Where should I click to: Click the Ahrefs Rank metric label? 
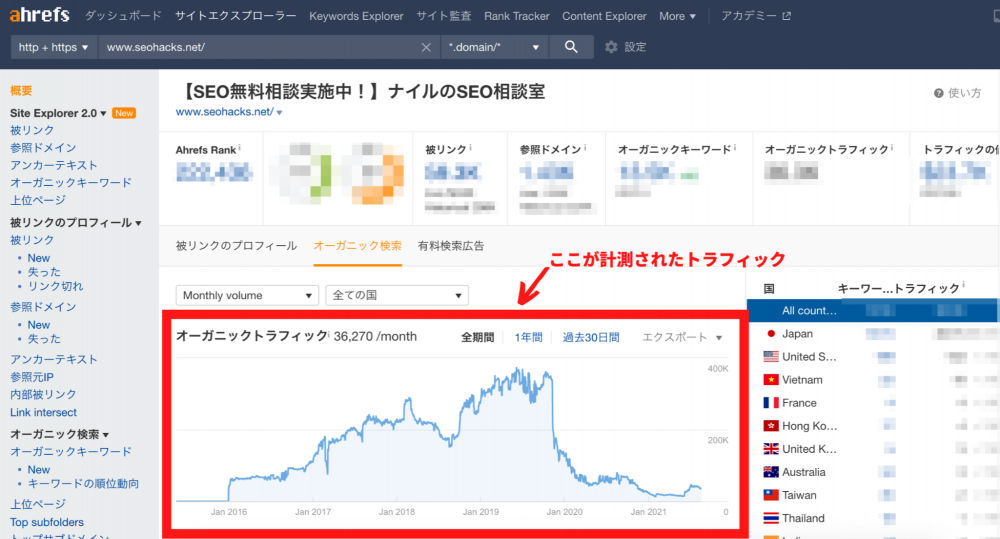pyautogui.click(x=206, y=150)
